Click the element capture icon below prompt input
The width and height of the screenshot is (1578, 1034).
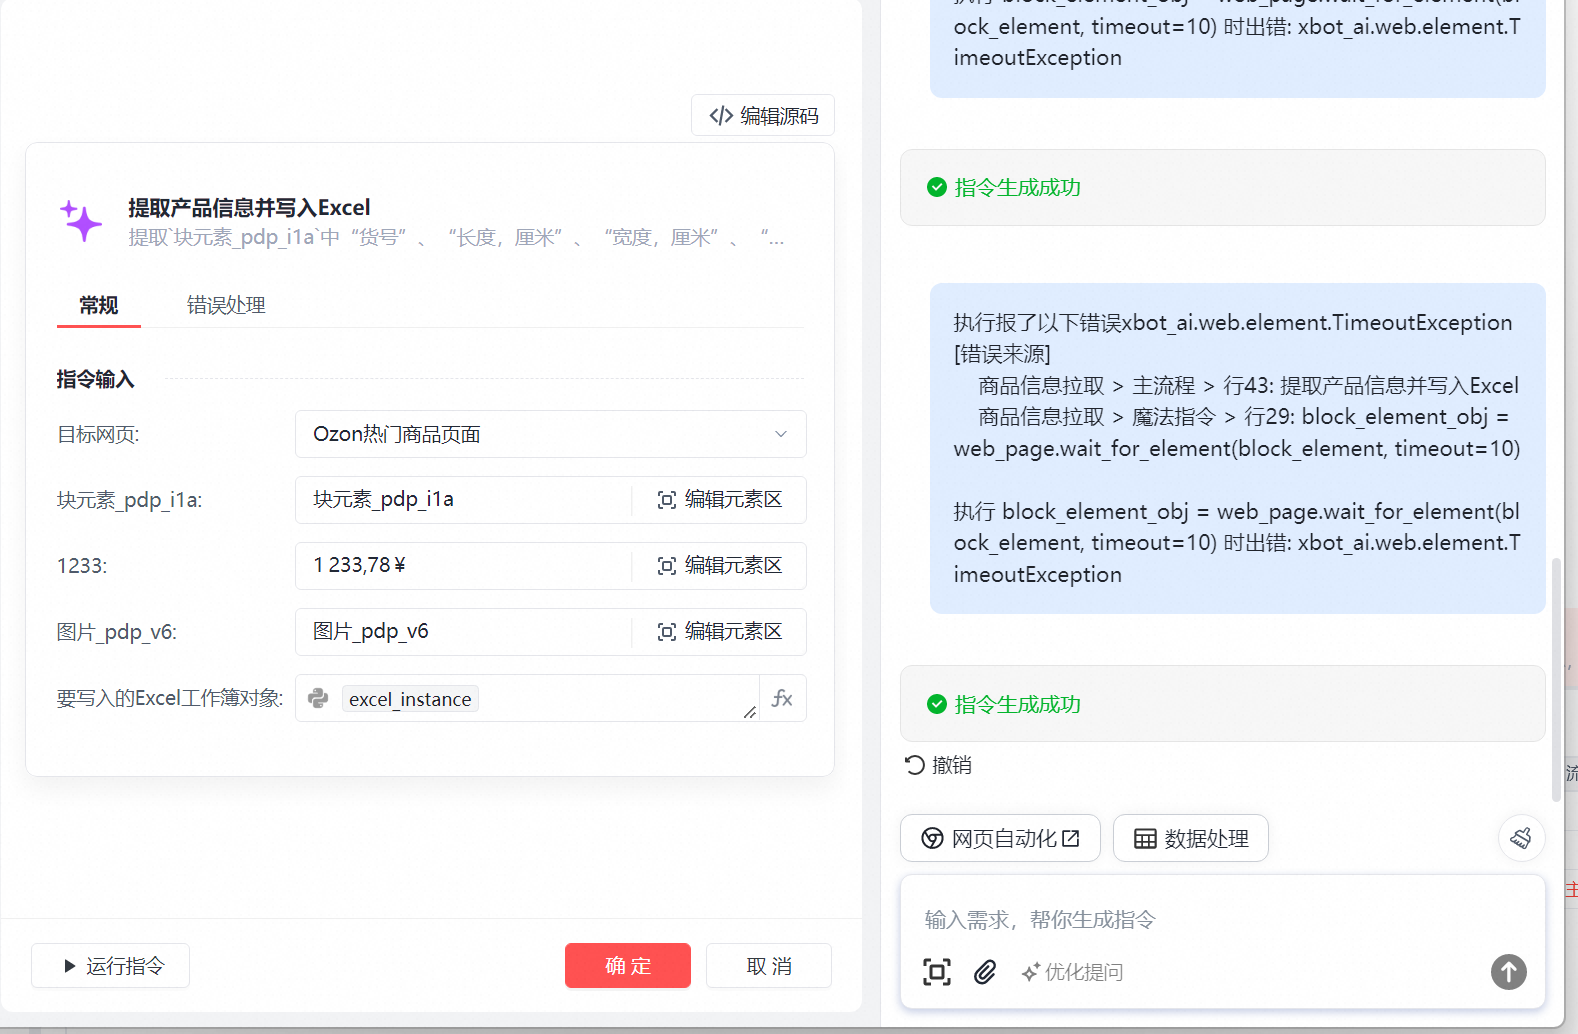coord(937,972)
